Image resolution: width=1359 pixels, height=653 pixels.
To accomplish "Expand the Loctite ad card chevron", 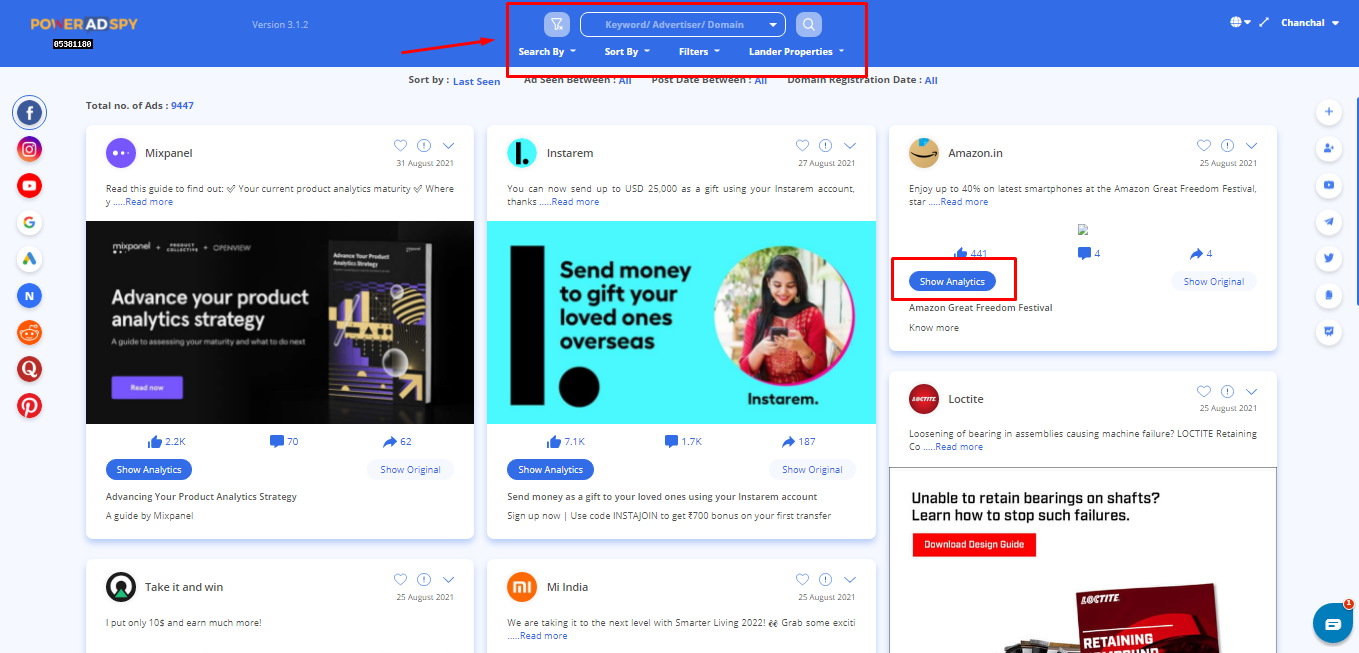I will (1251, 392).
